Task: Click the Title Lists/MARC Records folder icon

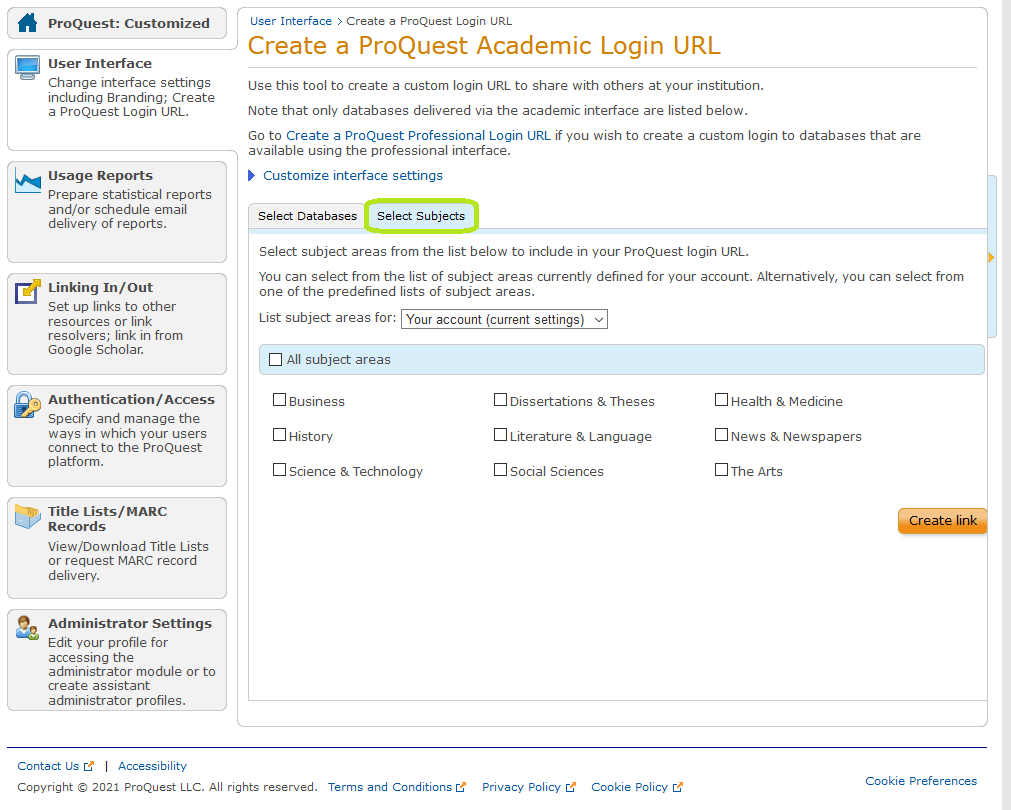Action: click(x=27, y=517)
